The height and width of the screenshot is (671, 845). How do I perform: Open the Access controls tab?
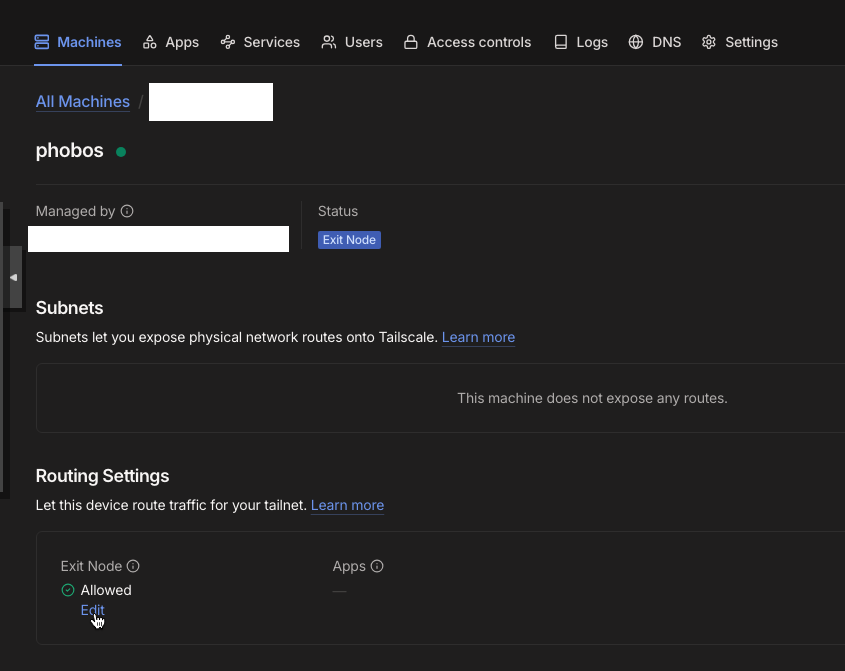click(468, 42)
